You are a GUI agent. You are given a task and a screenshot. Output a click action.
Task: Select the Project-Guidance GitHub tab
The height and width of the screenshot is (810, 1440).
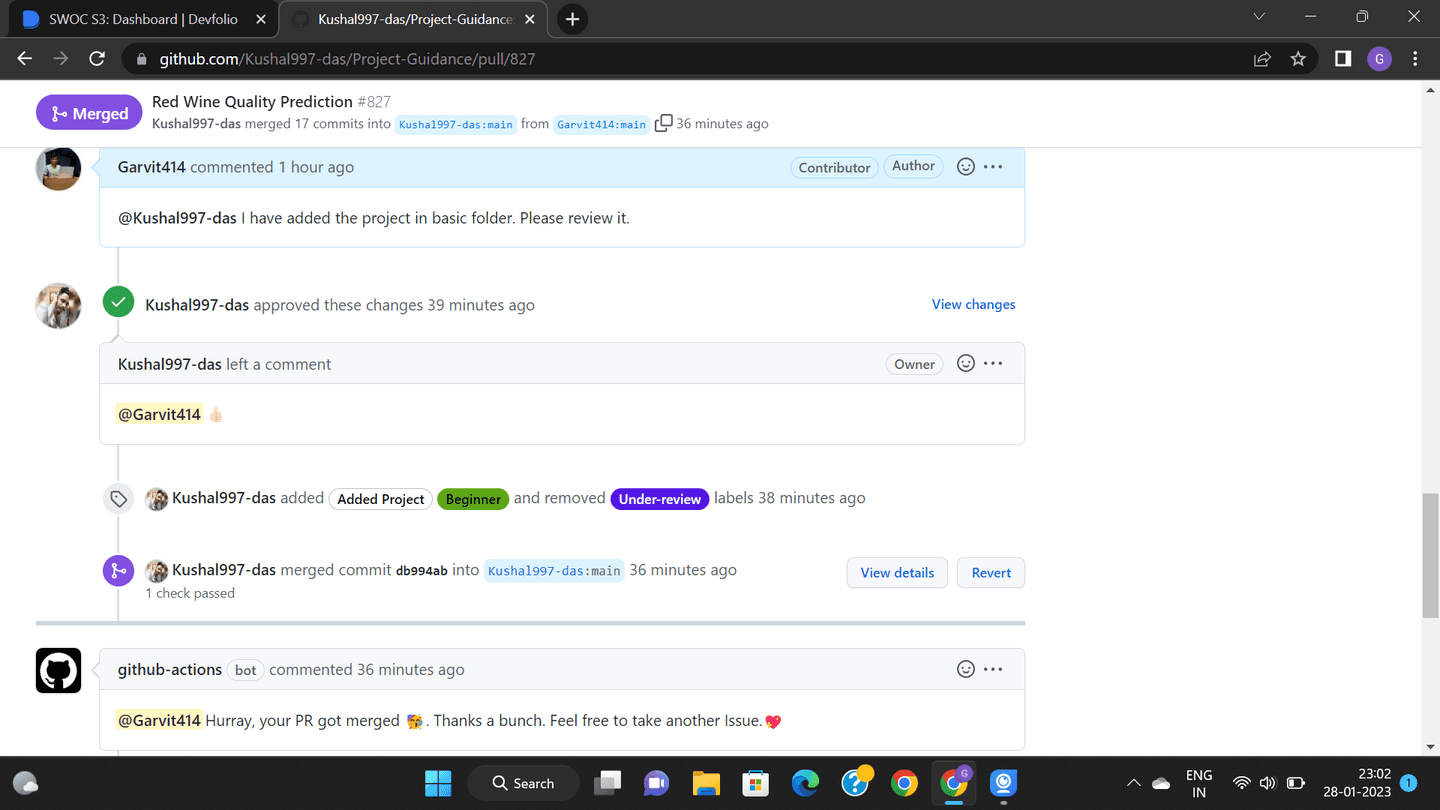[415, 19]
